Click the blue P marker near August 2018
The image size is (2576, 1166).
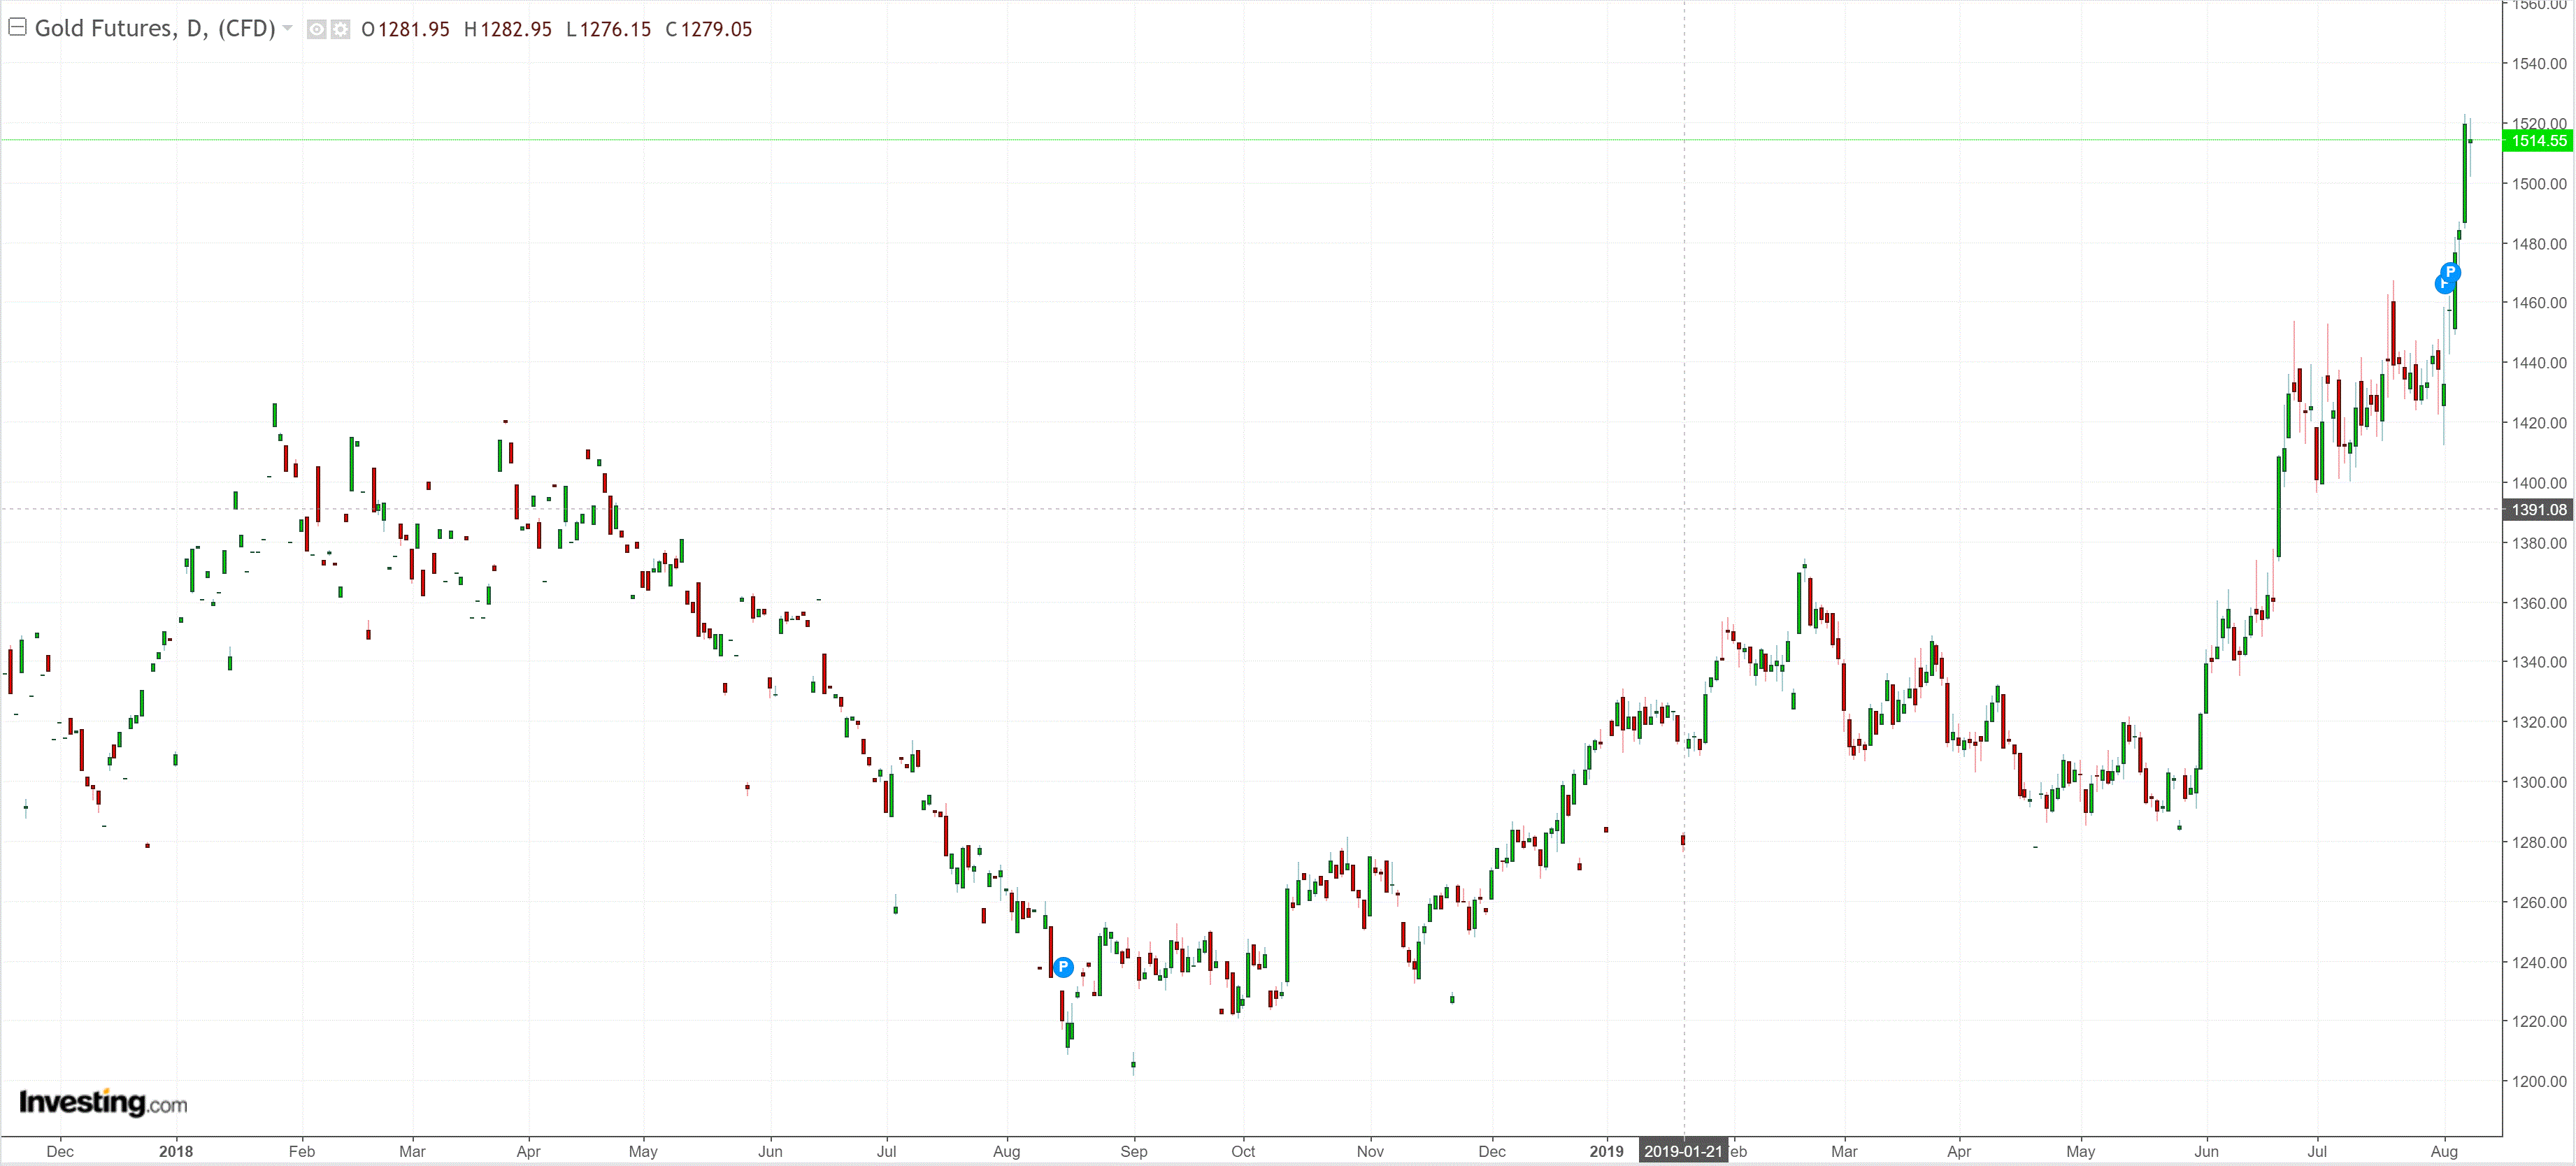[x=1063, y=967]
